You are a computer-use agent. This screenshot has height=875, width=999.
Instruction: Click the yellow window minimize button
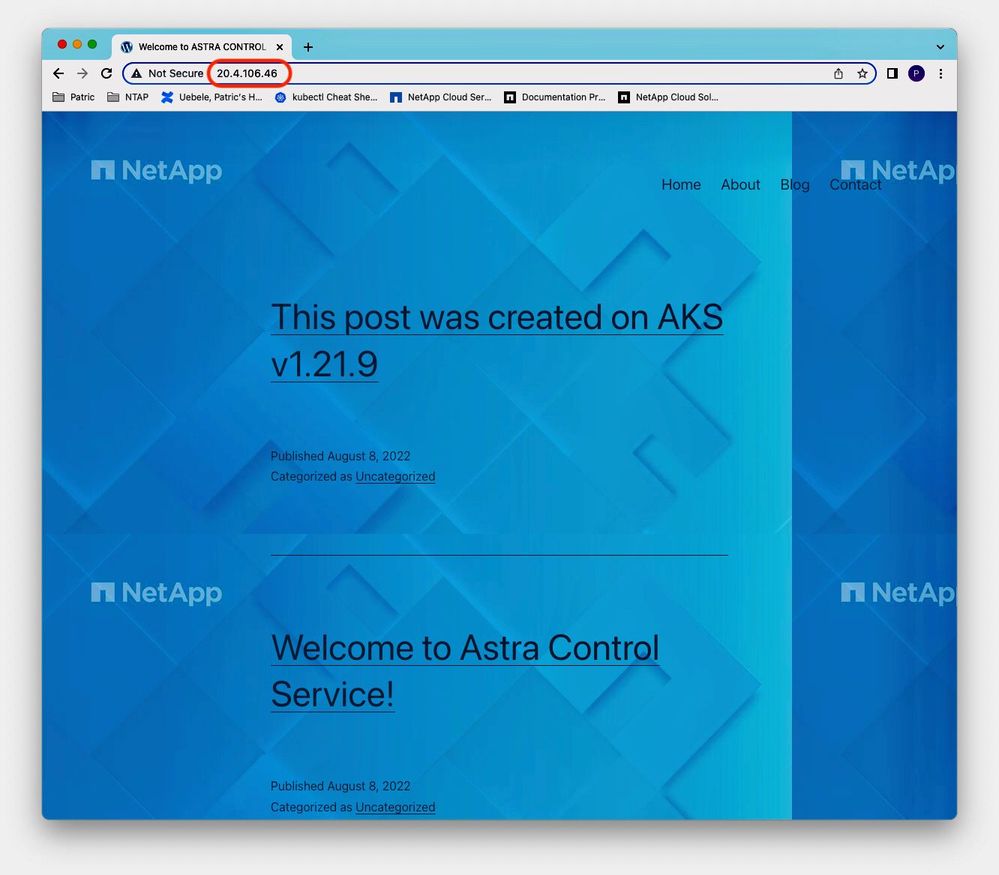click(x=77, y=44)
